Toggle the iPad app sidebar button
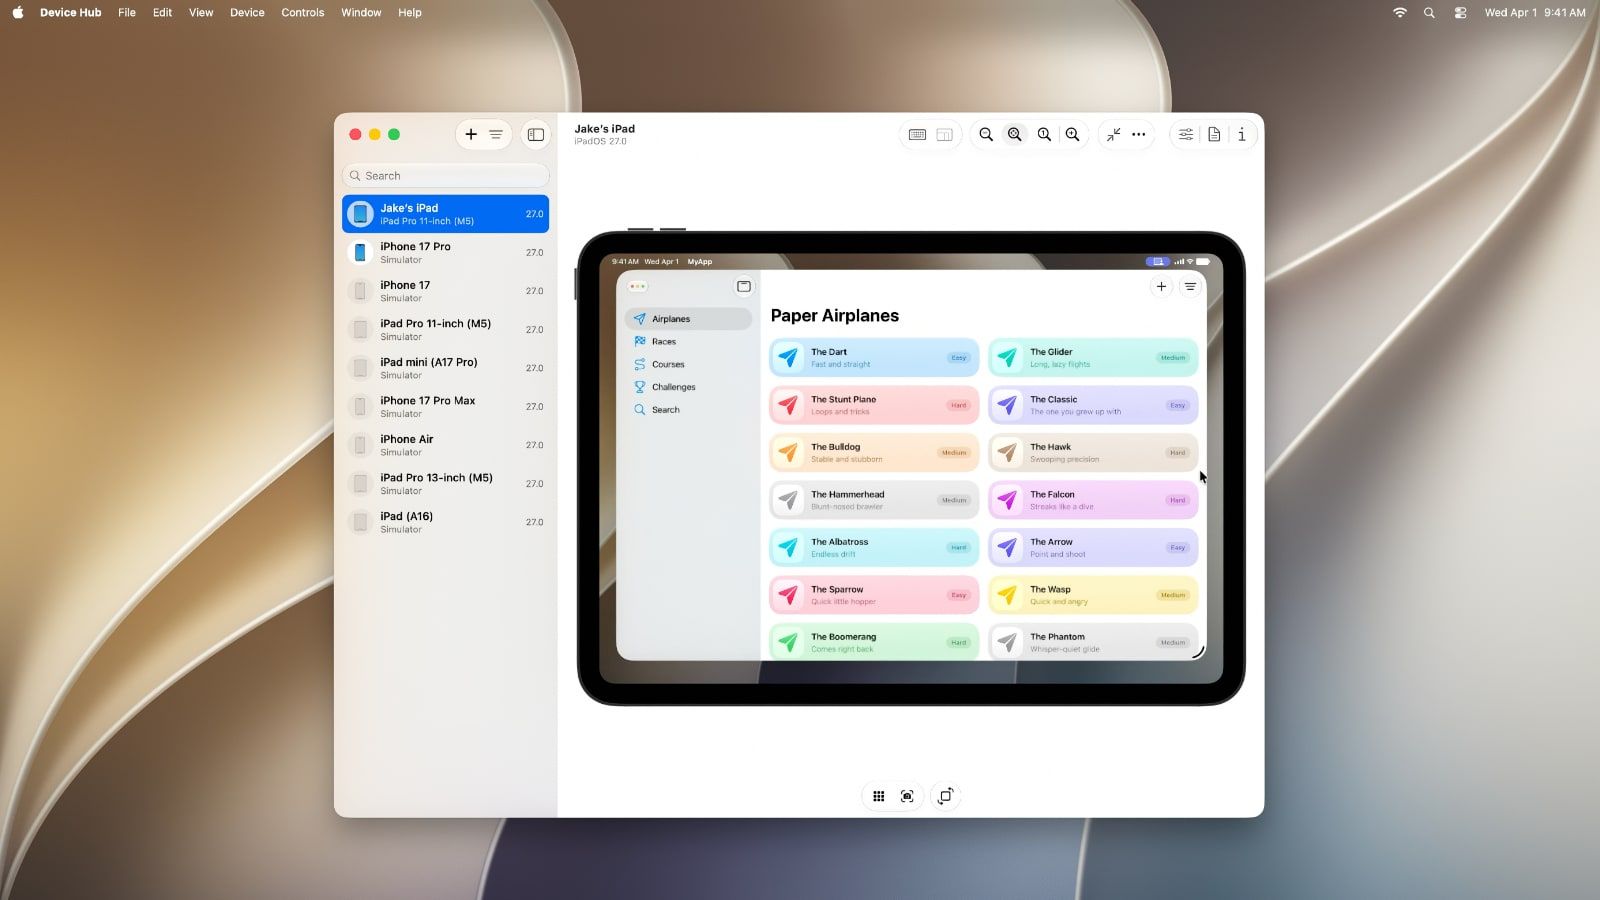The image size is (1600, 900). tap(744, 286)
